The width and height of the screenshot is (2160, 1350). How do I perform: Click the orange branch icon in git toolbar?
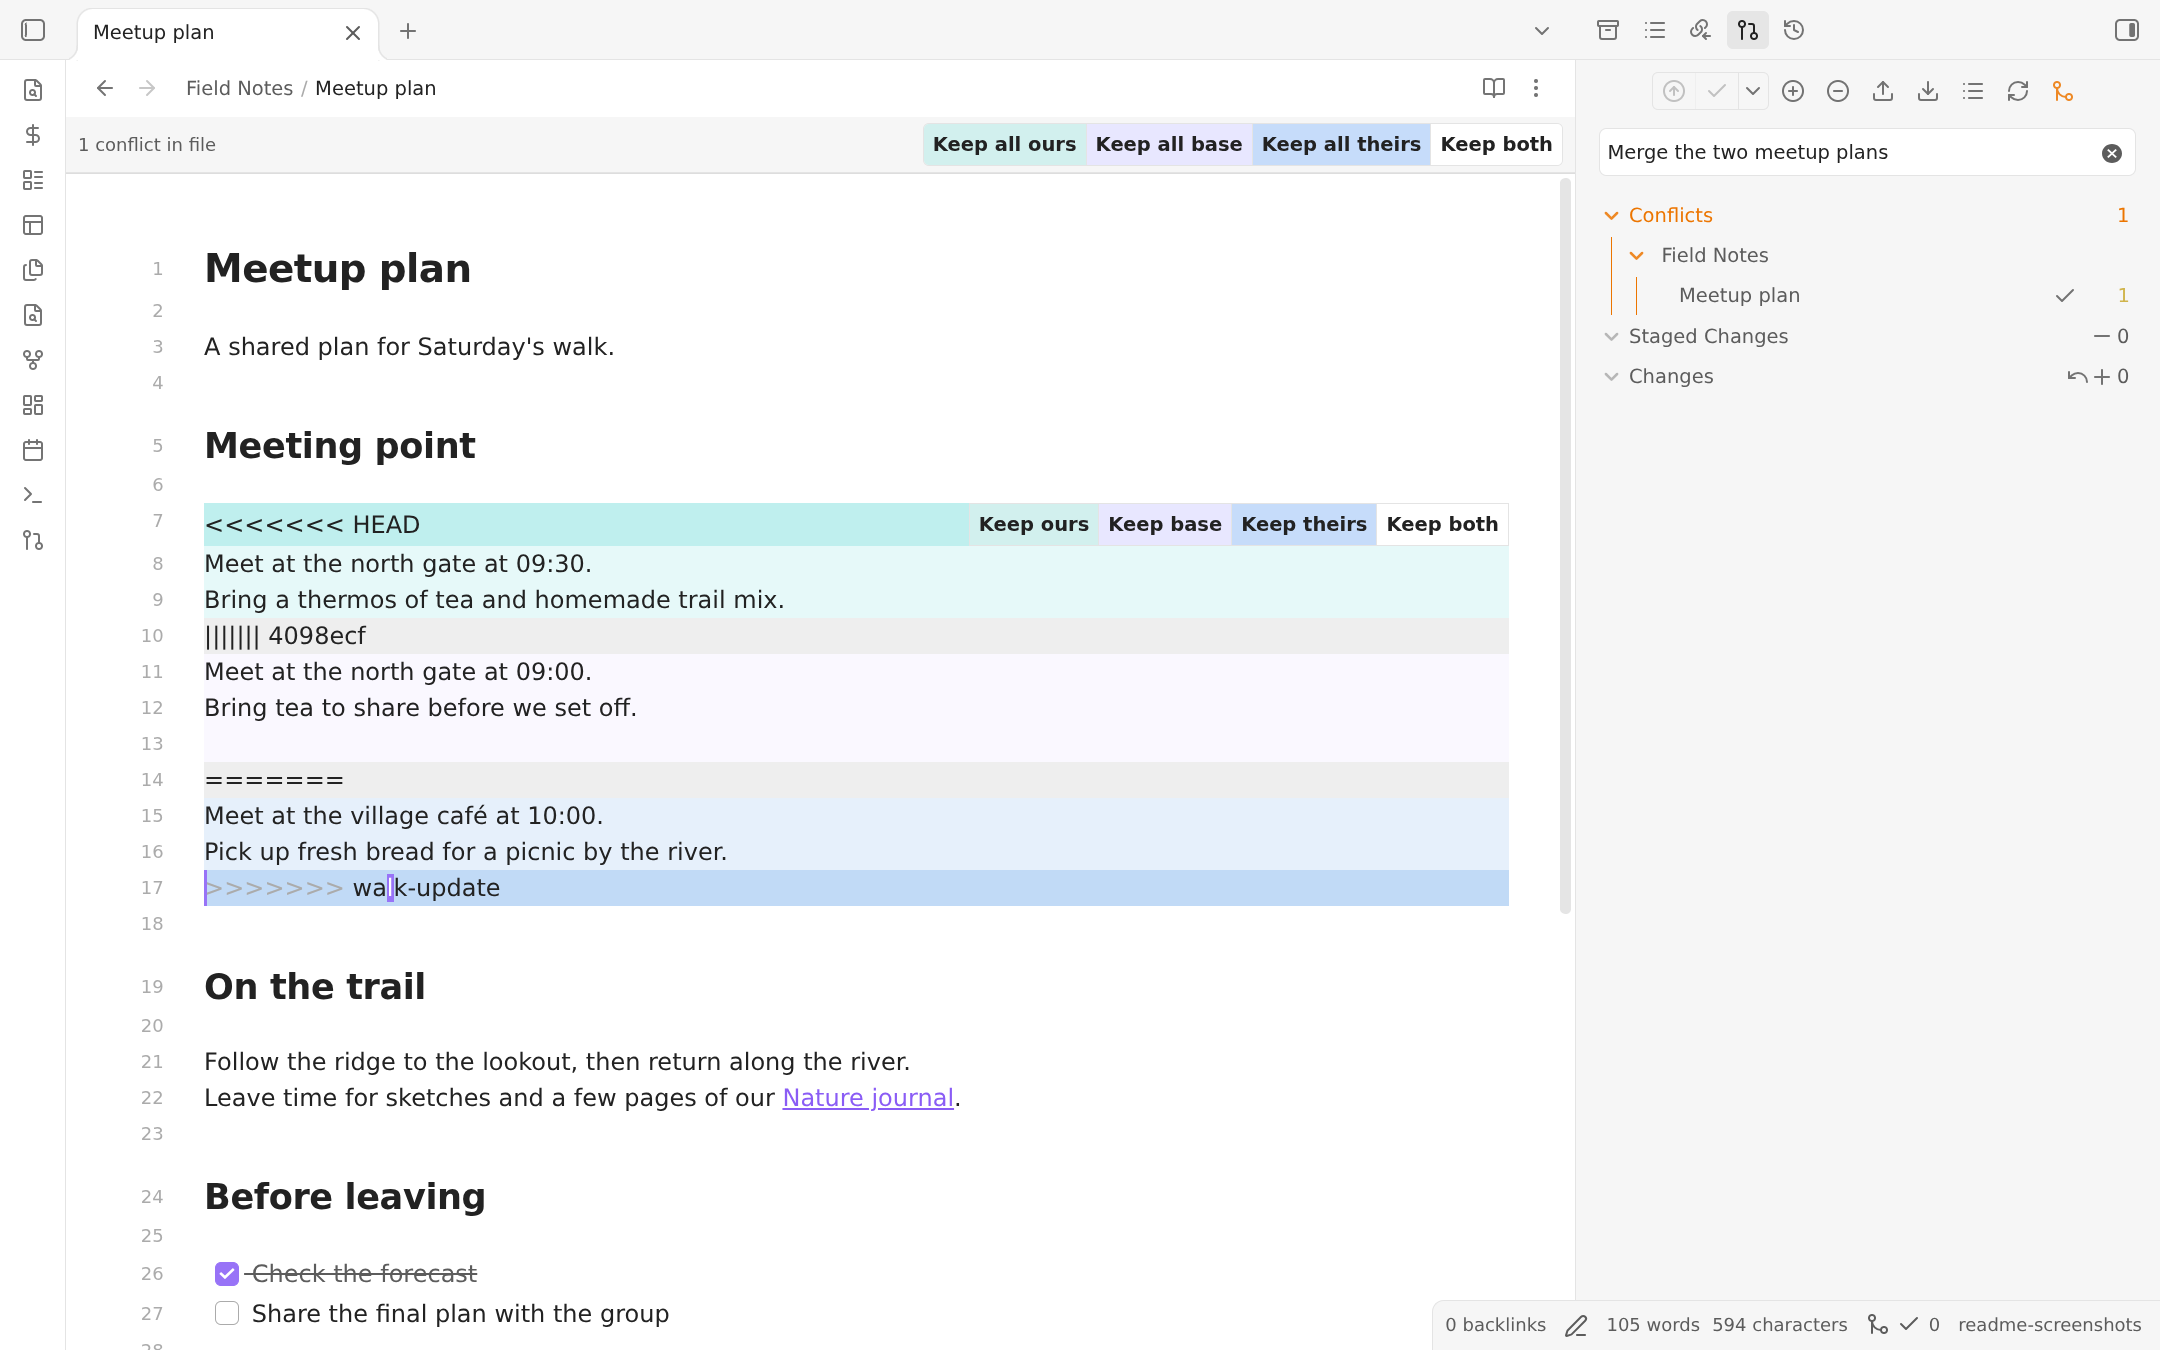[2063, 91]
